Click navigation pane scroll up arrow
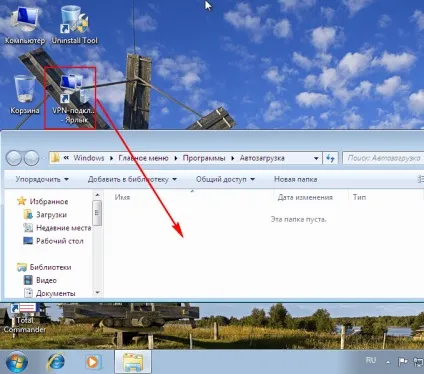Screen dimensions: 424x374 coord(97,195)
